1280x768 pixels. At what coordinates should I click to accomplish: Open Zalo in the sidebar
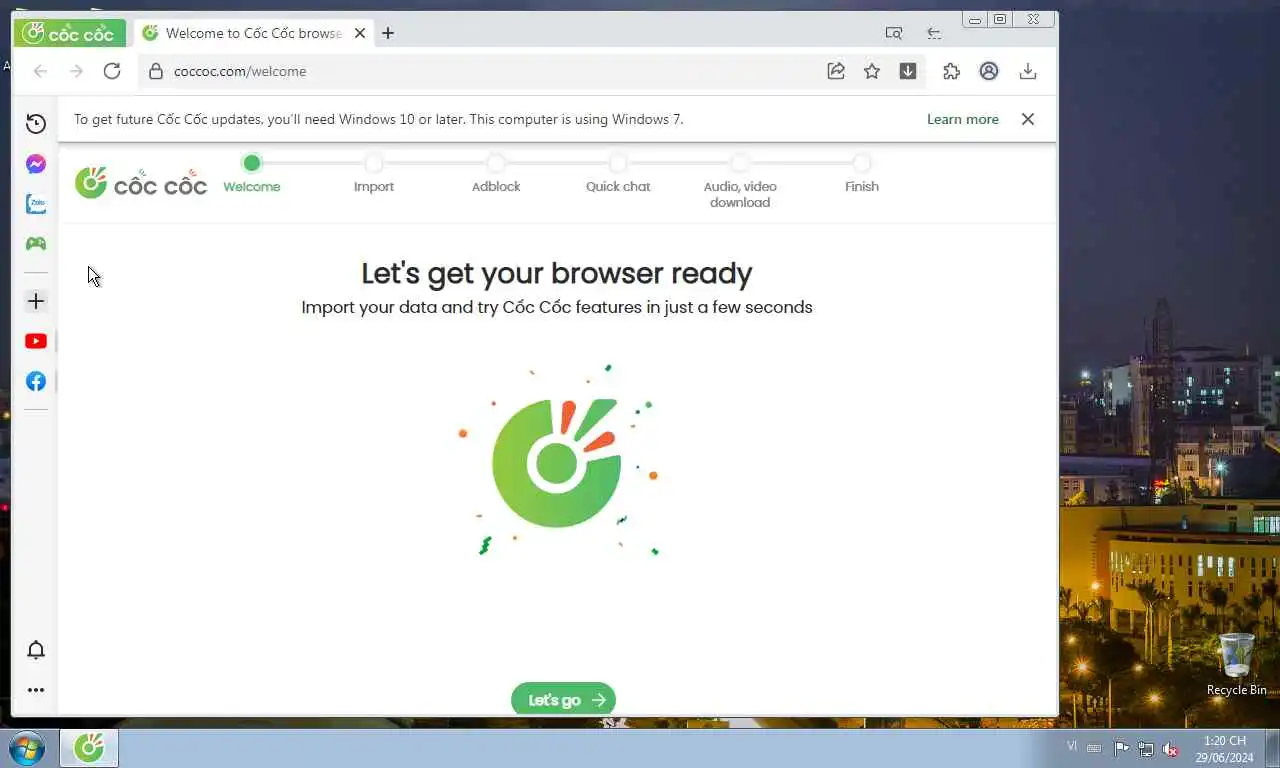(36, 204)
